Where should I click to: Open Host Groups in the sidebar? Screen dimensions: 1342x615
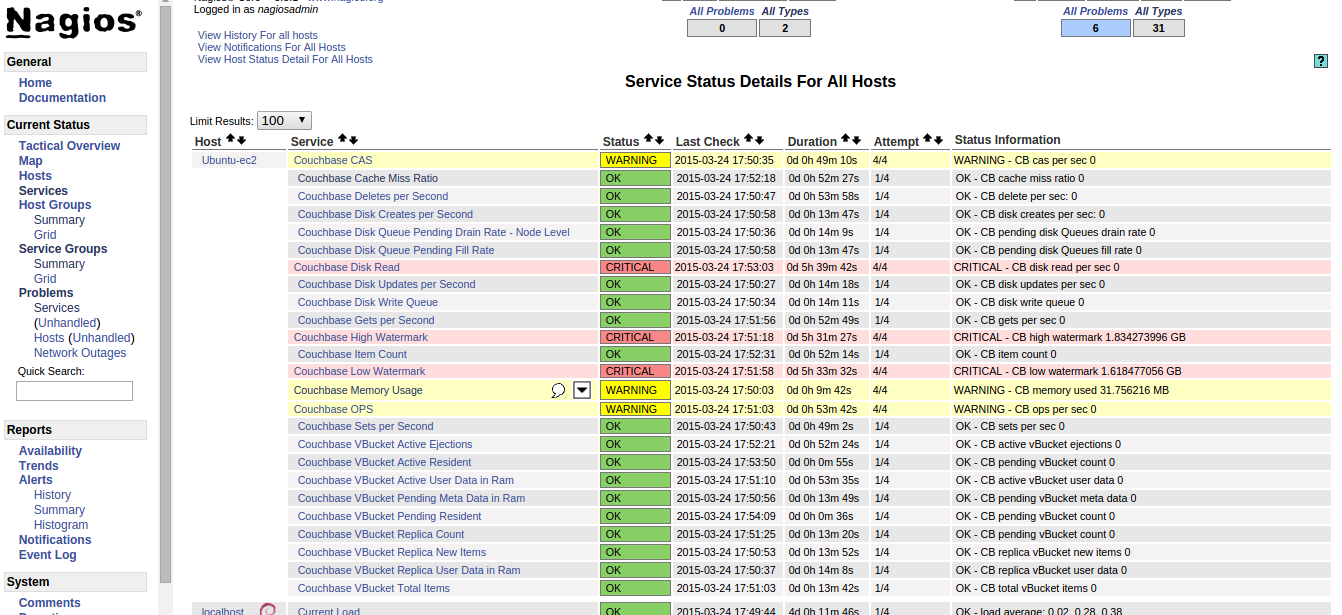55,205
